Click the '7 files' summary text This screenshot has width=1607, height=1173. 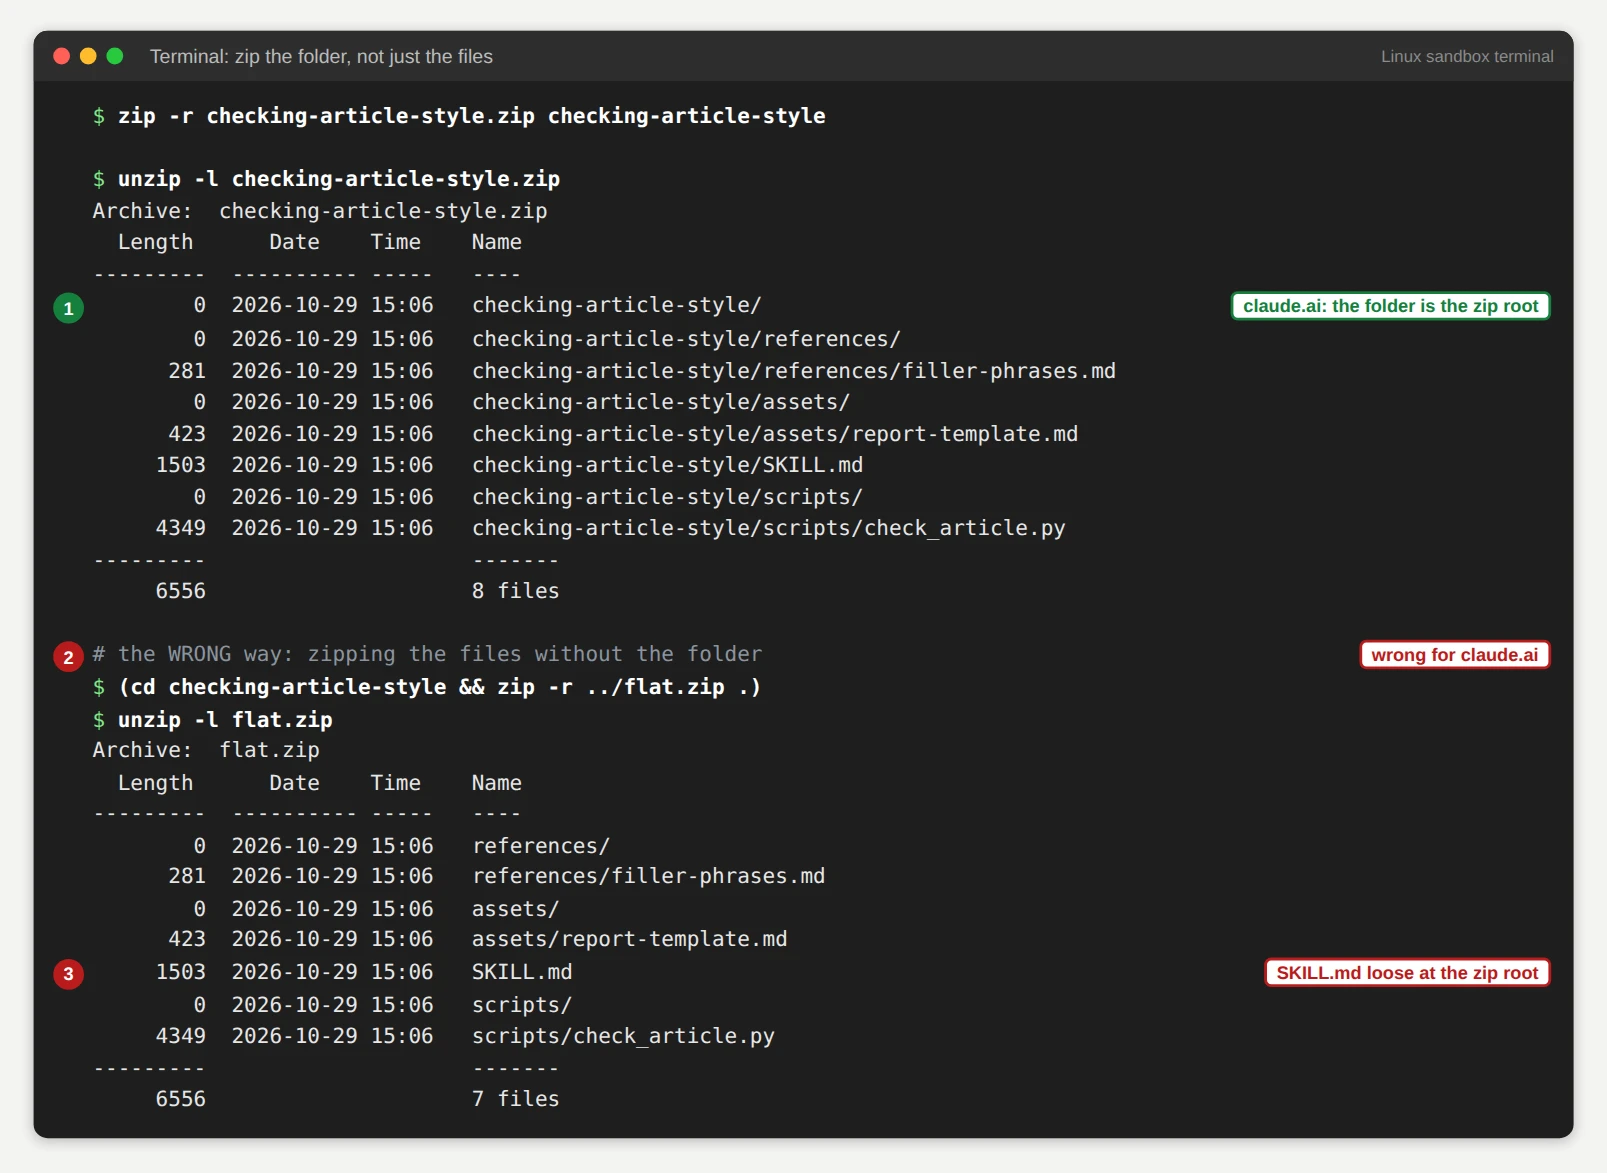pos(515,1099)
